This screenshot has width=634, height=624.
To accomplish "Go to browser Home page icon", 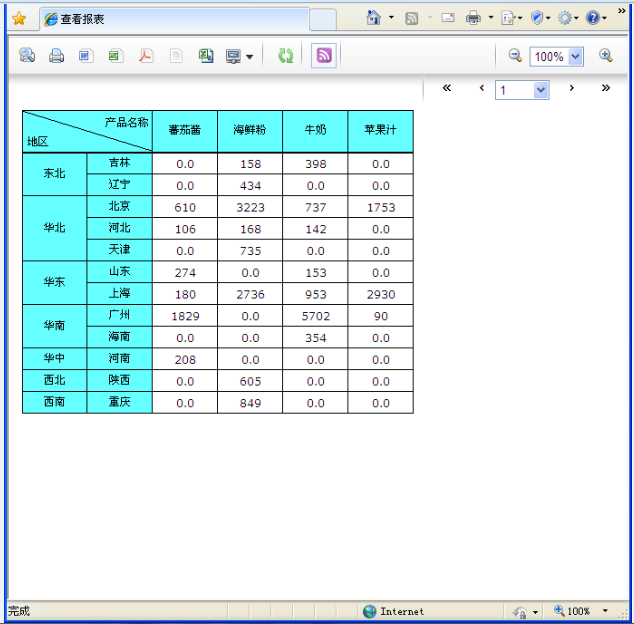I will 373,17.
